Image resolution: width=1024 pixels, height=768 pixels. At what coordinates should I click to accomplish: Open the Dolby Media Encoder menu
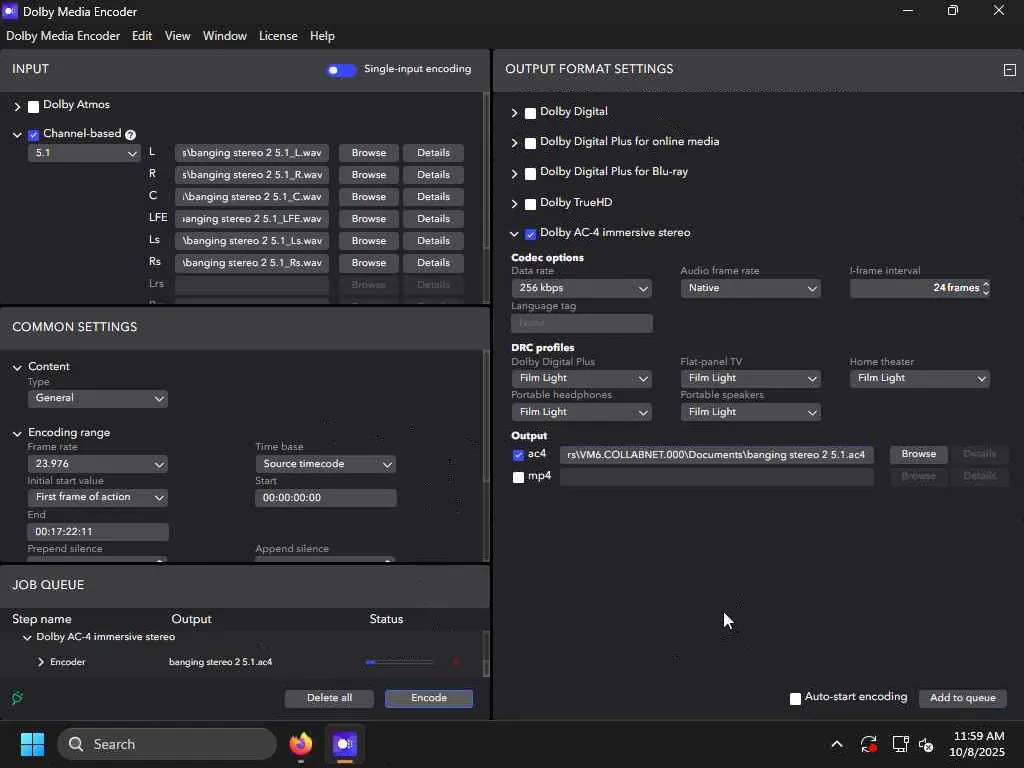pos(63,36)
